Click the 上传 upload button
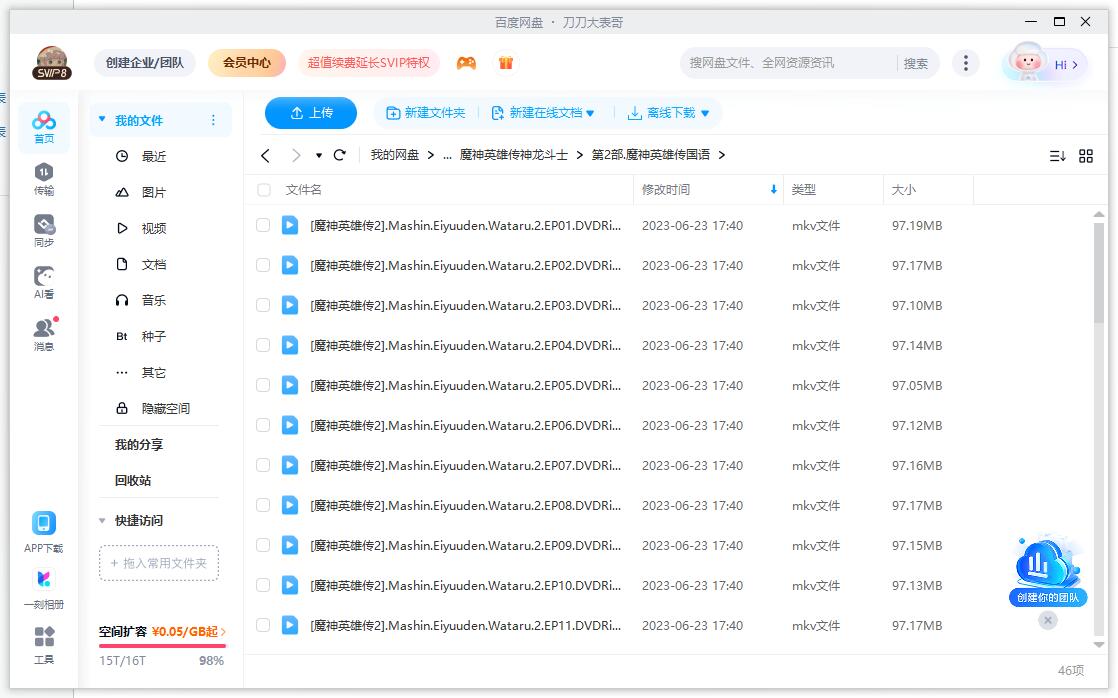 pyautogui.click(x=311, y=113)
